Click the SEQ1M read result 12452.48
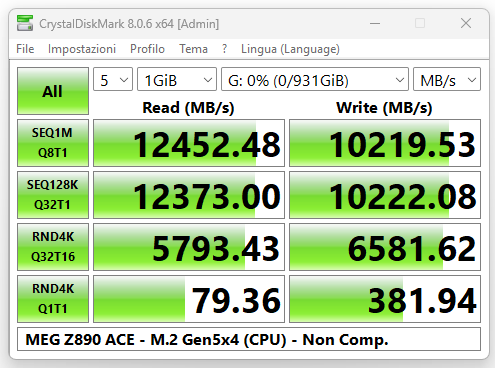This screenshot has height=368, width=495. (189, 143)
